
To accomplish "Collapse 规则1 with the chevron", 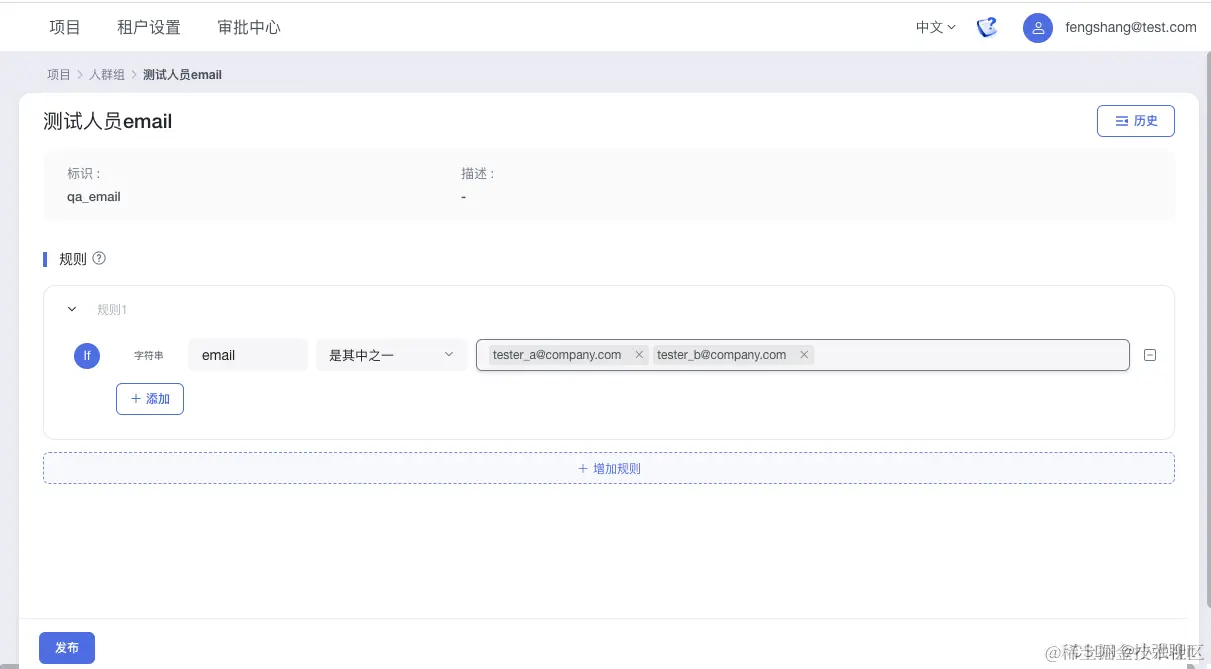I will 72,310.
